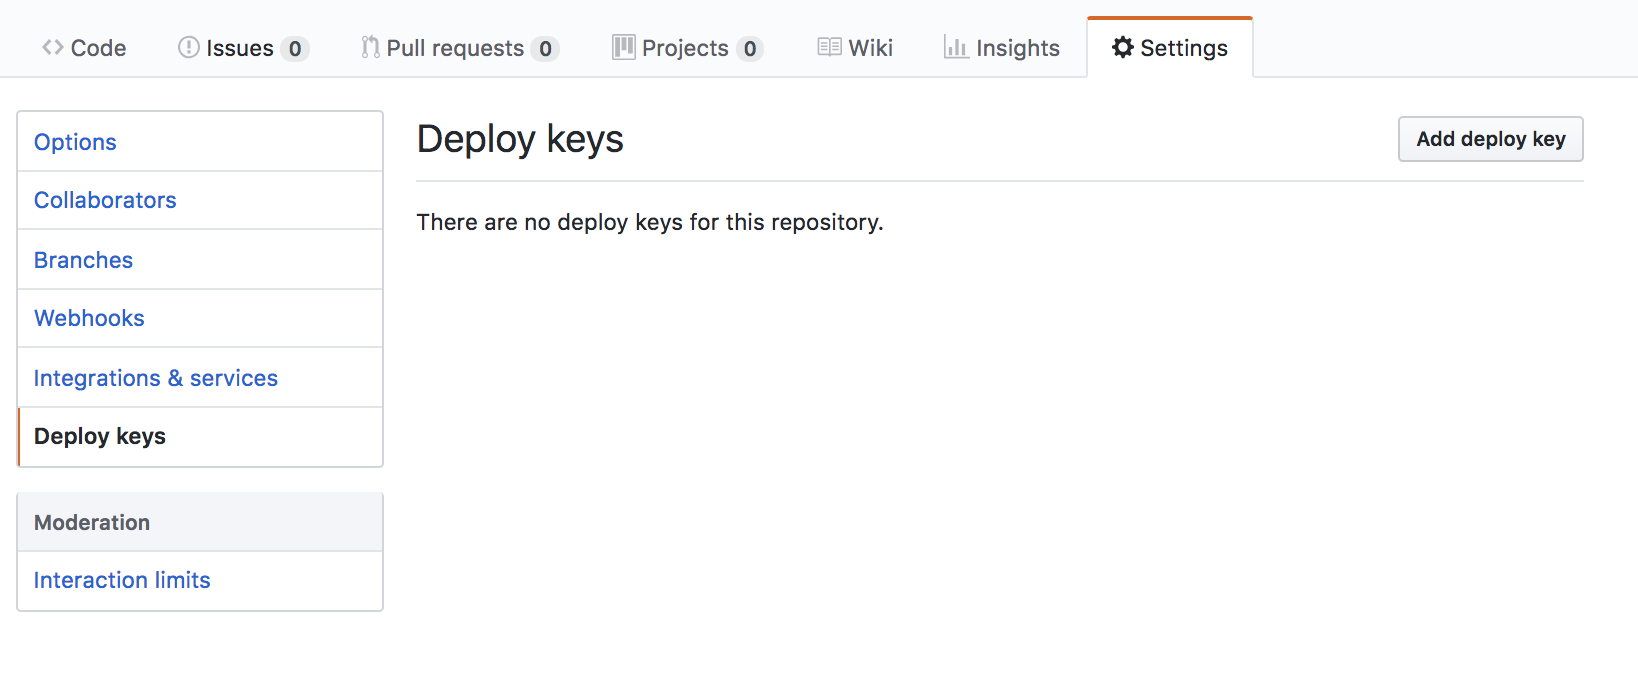Navigate to Branches settings
Screen dimensions: 1638x678
(83, 259)
